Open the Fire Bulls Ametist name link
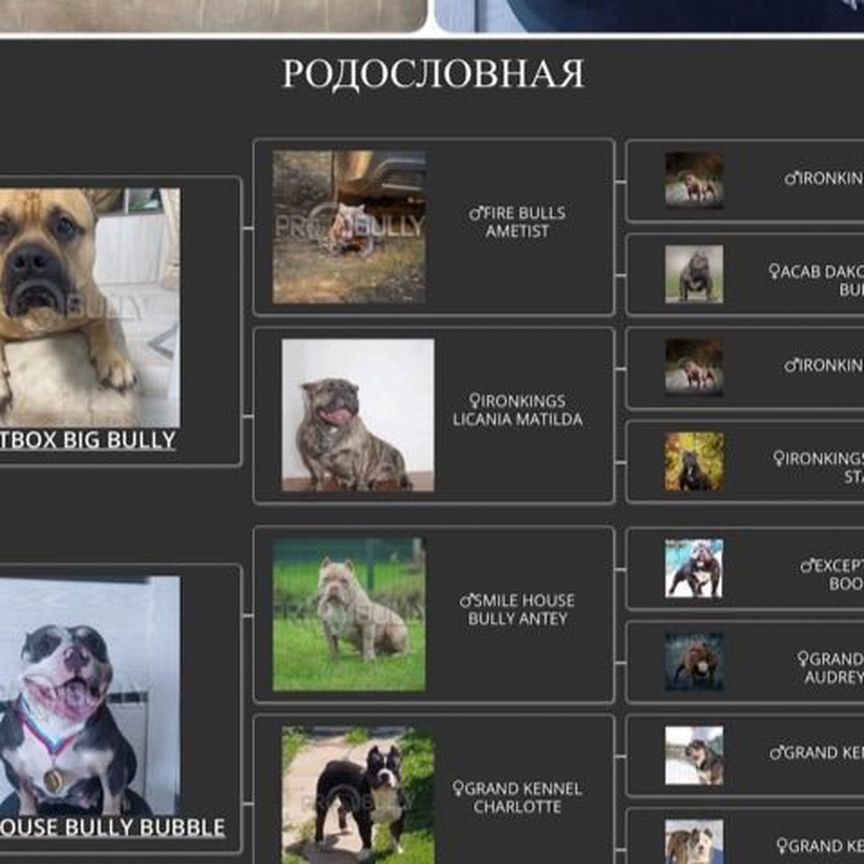Screen dimensions: 864x864 coord(517,222)
